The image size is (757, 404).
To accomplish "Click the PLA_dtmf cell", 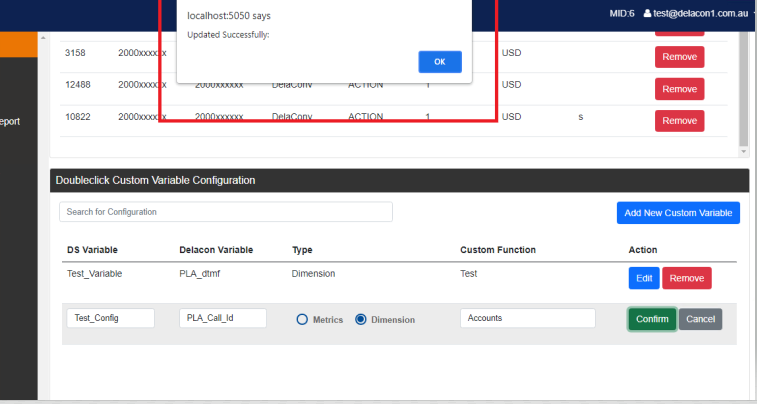I will click(x=200, y=274).
